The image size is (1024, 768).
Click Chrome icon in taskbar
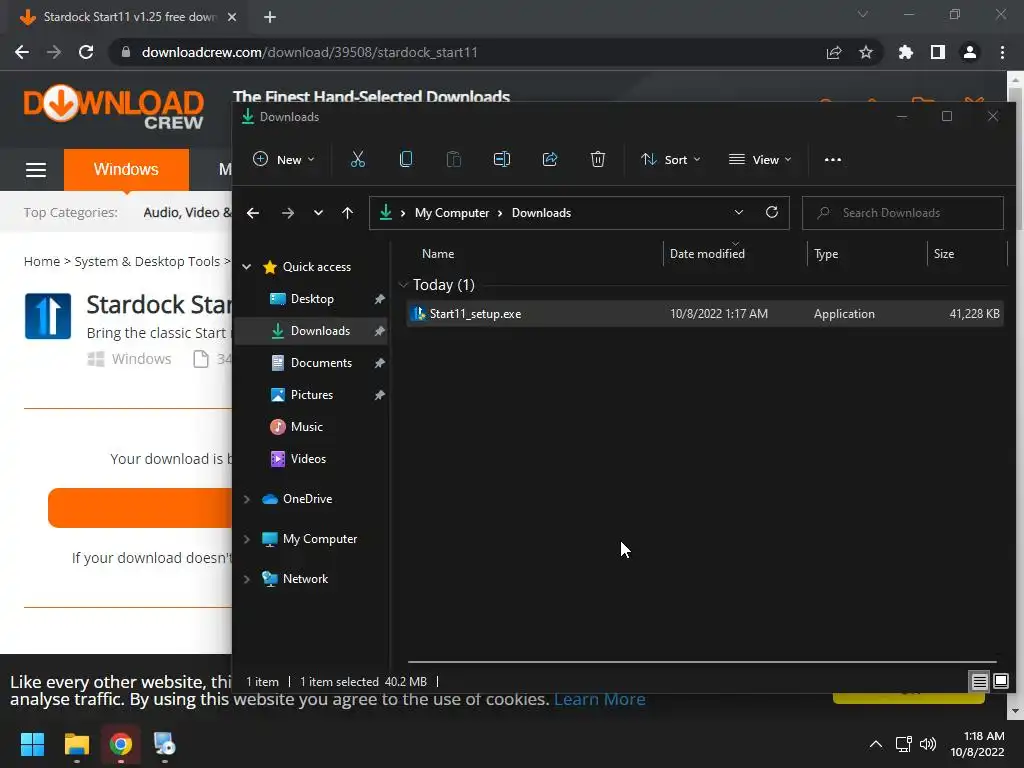pyautogui.click(x=121, y=744)
